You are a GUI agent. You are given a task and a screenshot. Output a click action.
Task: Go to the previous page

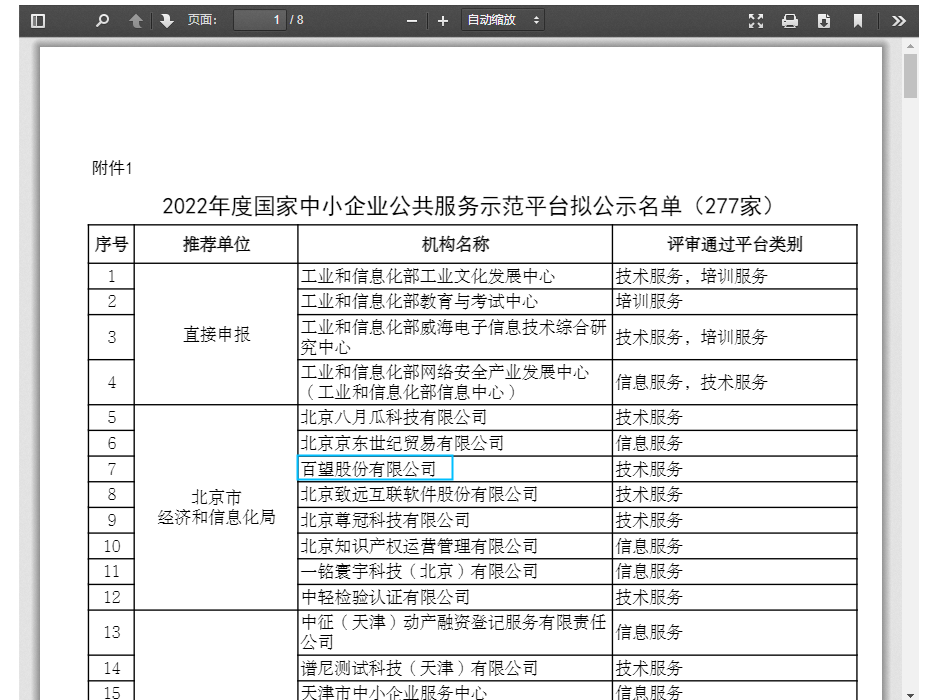point(136,21)
